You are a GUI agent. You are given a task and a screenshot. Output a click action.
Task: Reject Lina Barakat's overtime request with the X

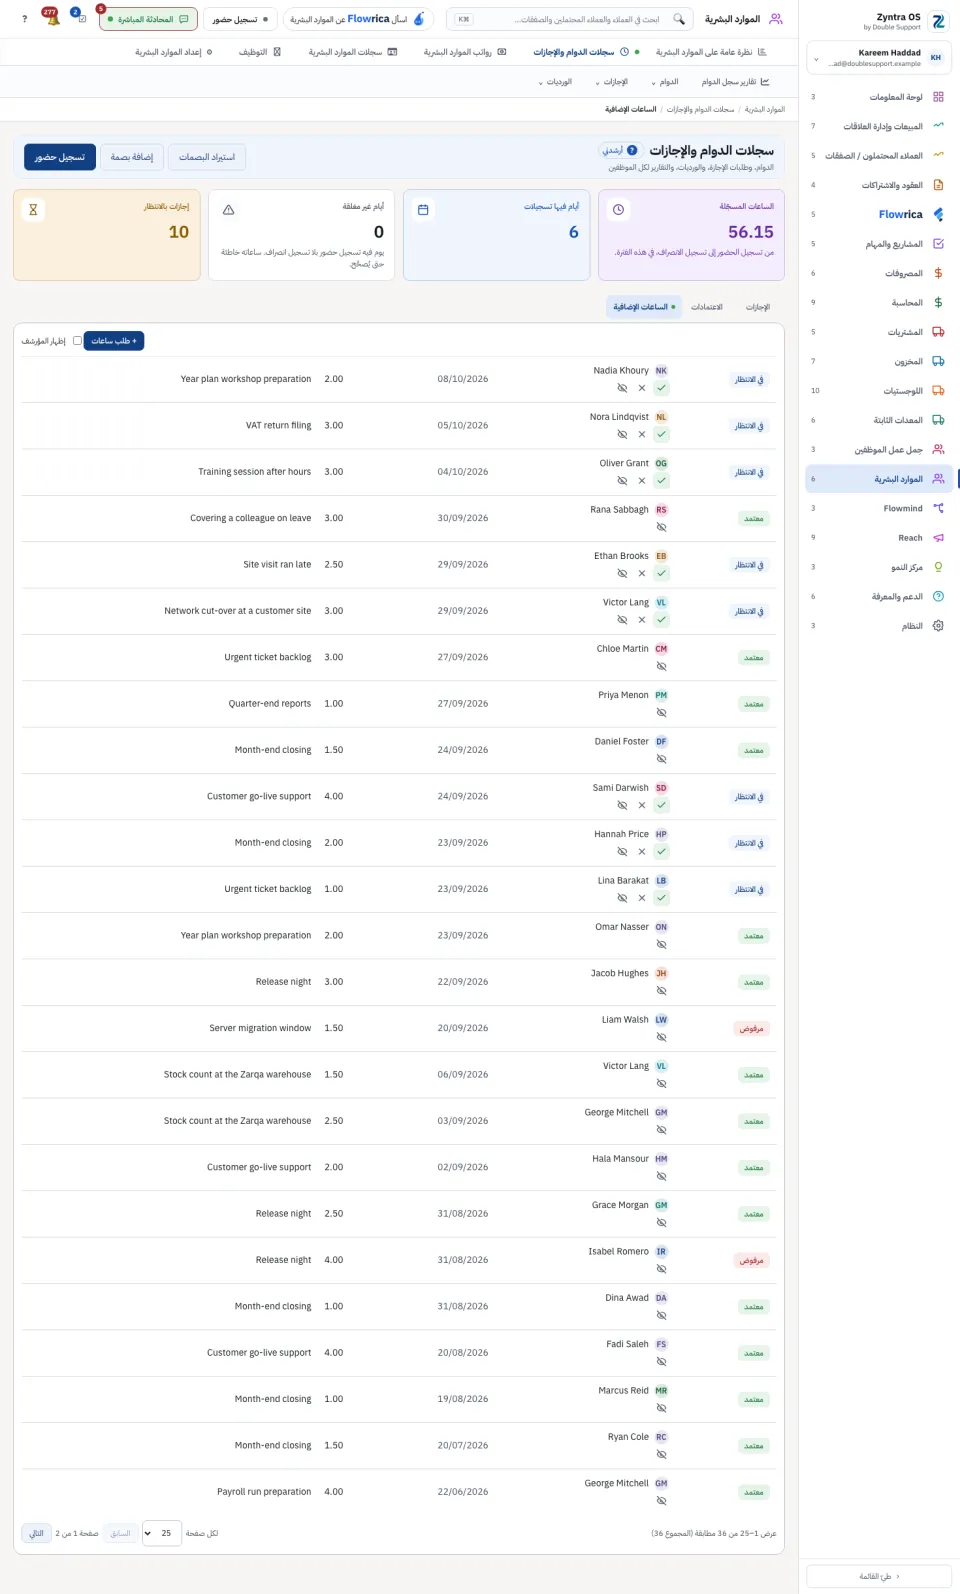tap(642, 898)
